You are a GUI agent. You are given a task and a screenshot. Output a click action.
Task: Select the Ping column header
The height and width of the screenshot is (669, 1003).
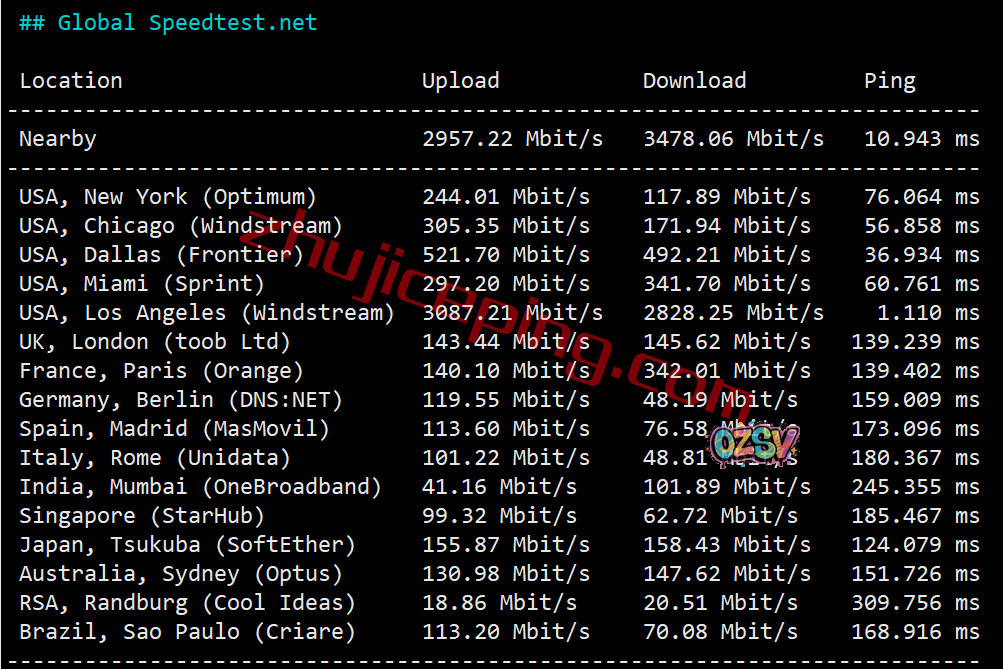click(x=890, y=82)
